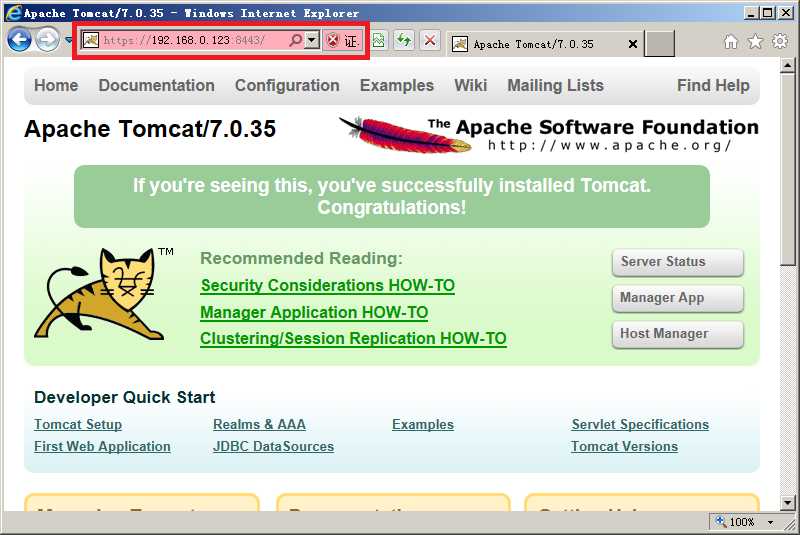Image resolution: width=800 pixels, height=535 pixels.
Task: Stop loading with the red X icon
Action: click(430, 40)
